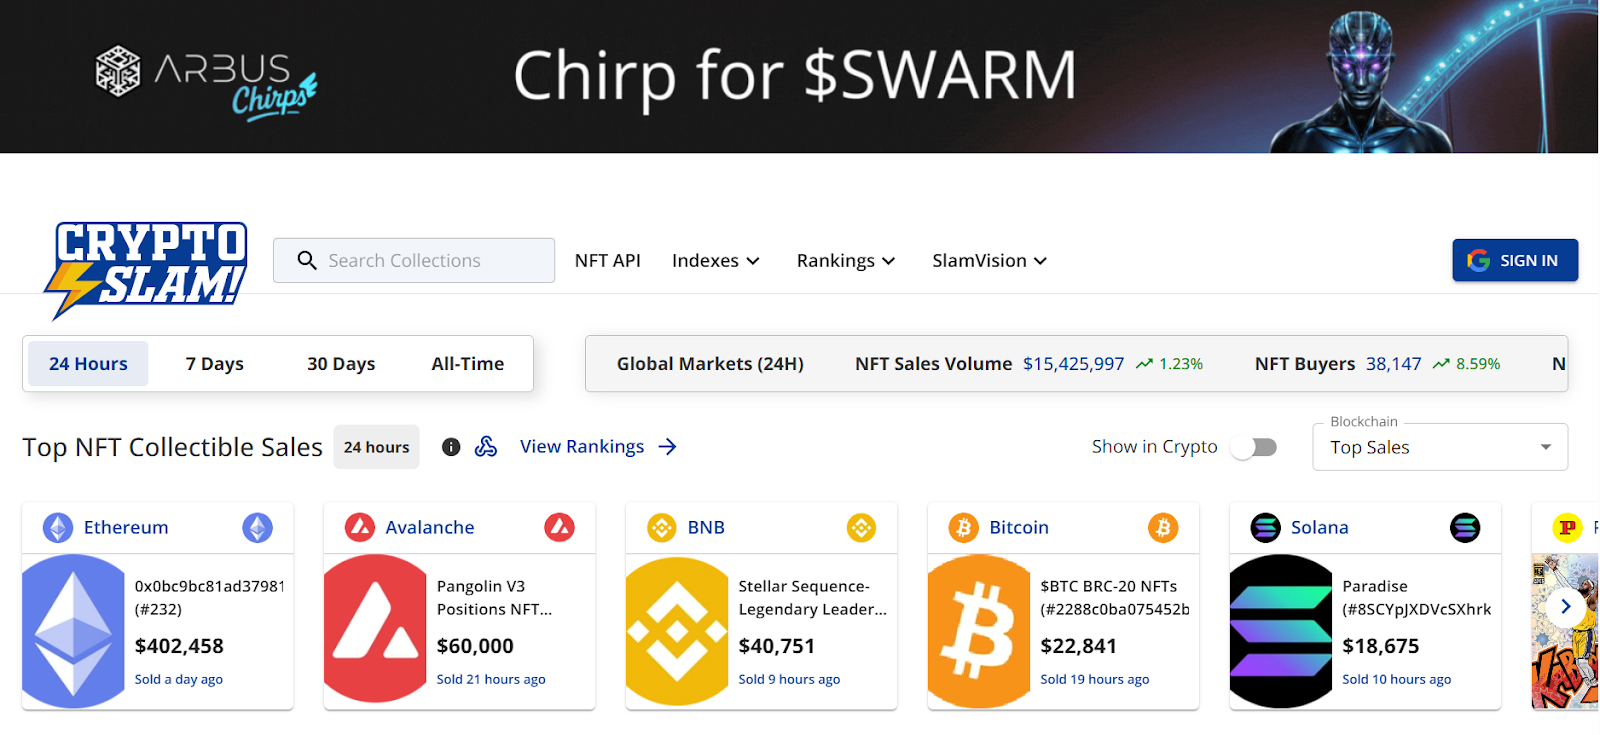Open the Blockchain Top Sales combo box
Image resolution: width=1600 pixels, height=735 pixels.
(x=1440, y=447)
